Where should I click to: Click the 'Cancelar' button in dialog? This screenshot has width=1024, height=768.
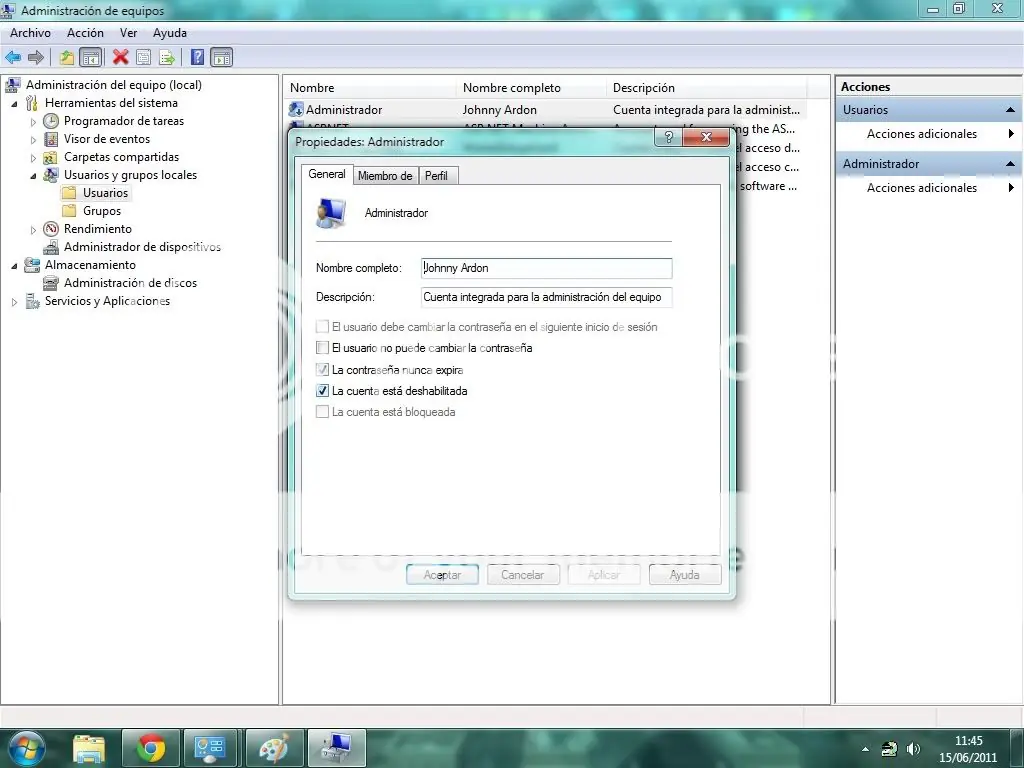(x=522, y=575)
